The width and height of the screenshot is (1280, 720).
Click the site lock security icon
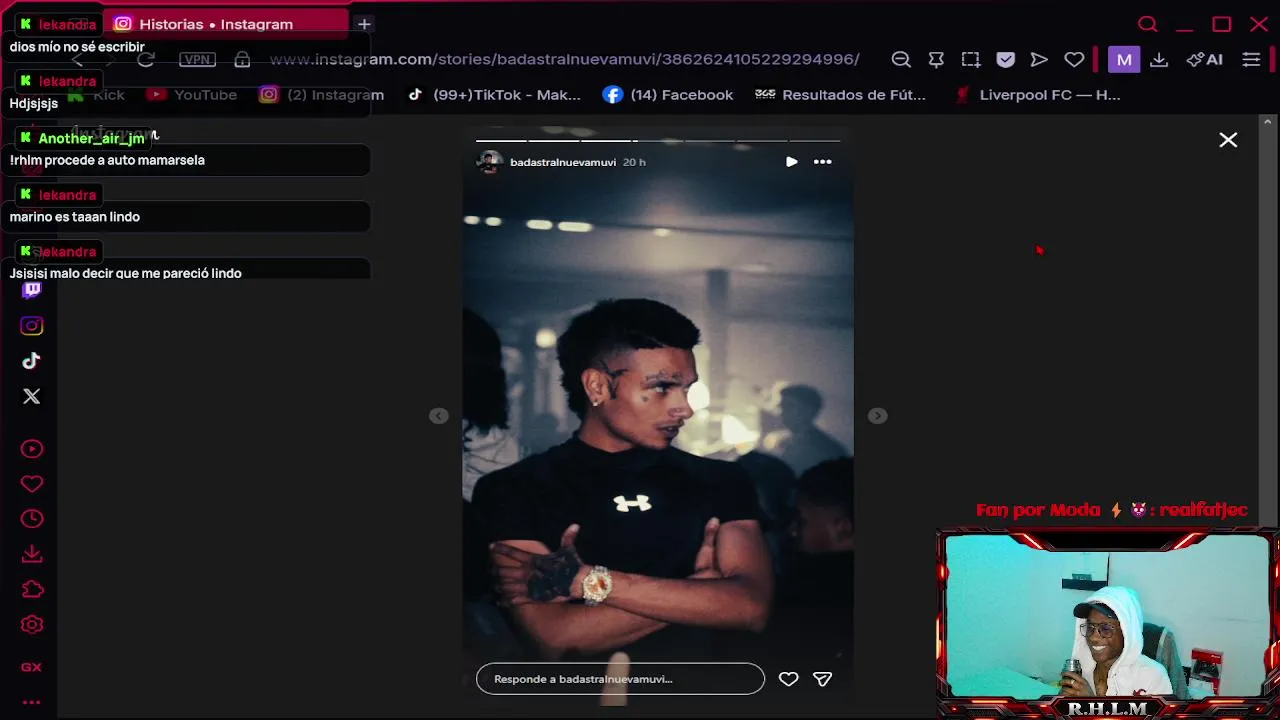[x=242, y=60]
